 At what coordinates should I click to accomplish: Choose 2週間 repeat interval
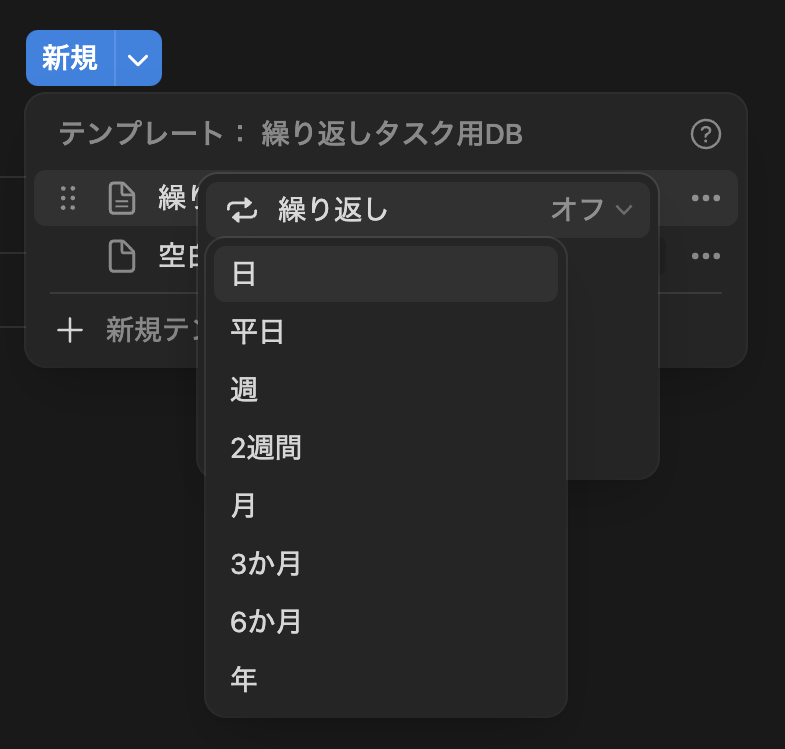coord(385,448)
